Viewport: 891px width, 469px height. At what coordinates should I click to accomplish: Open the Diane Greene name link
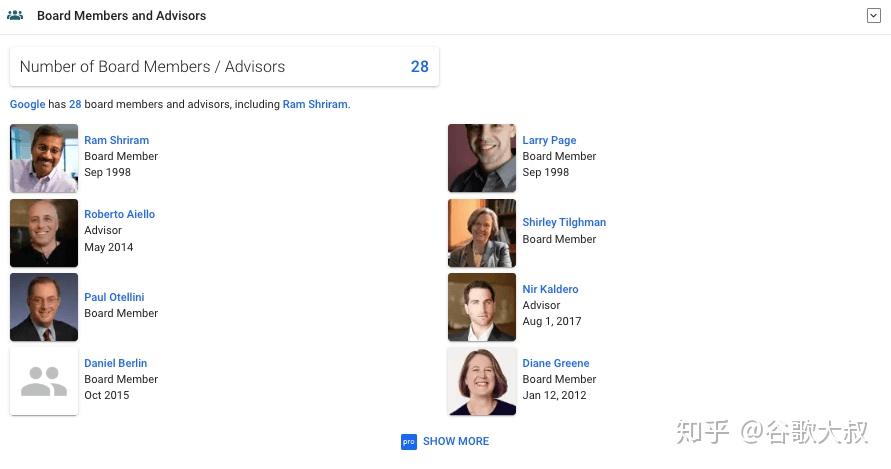[x=555, y=363]
